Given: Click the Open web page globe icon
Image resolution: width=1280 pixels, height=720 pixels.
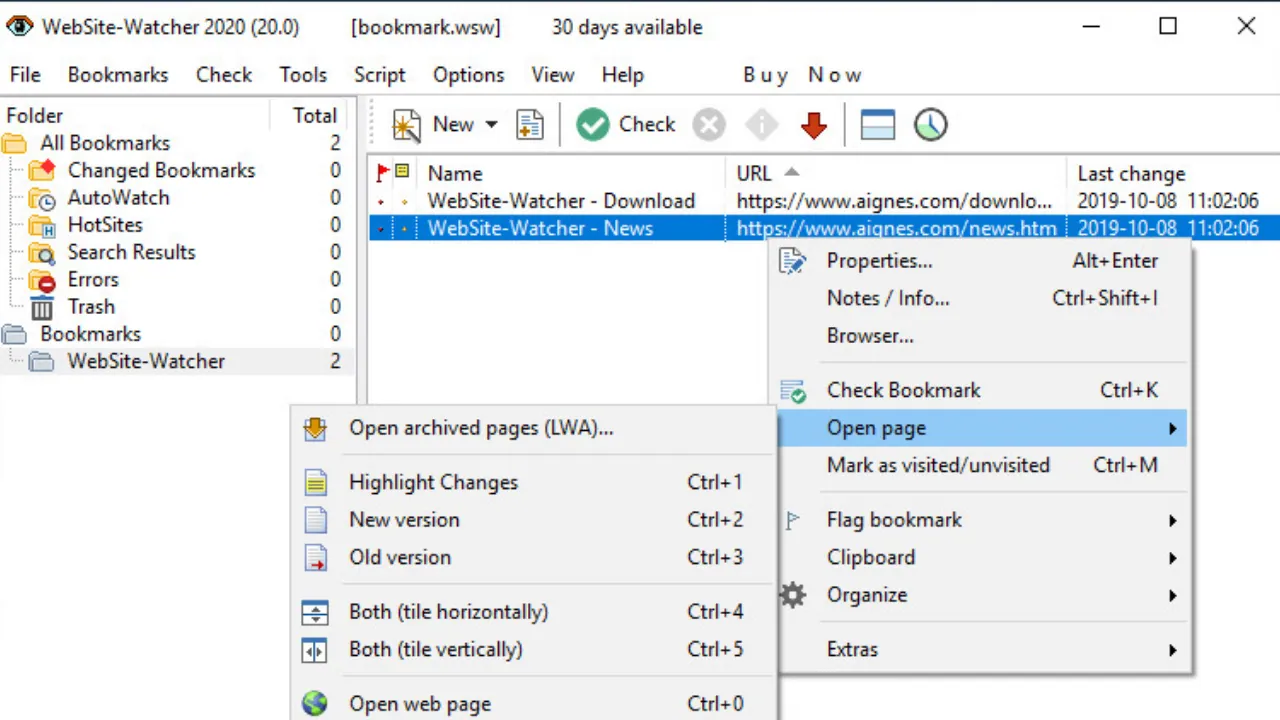Looking at the screenshot, I should (x=315, y=704).
